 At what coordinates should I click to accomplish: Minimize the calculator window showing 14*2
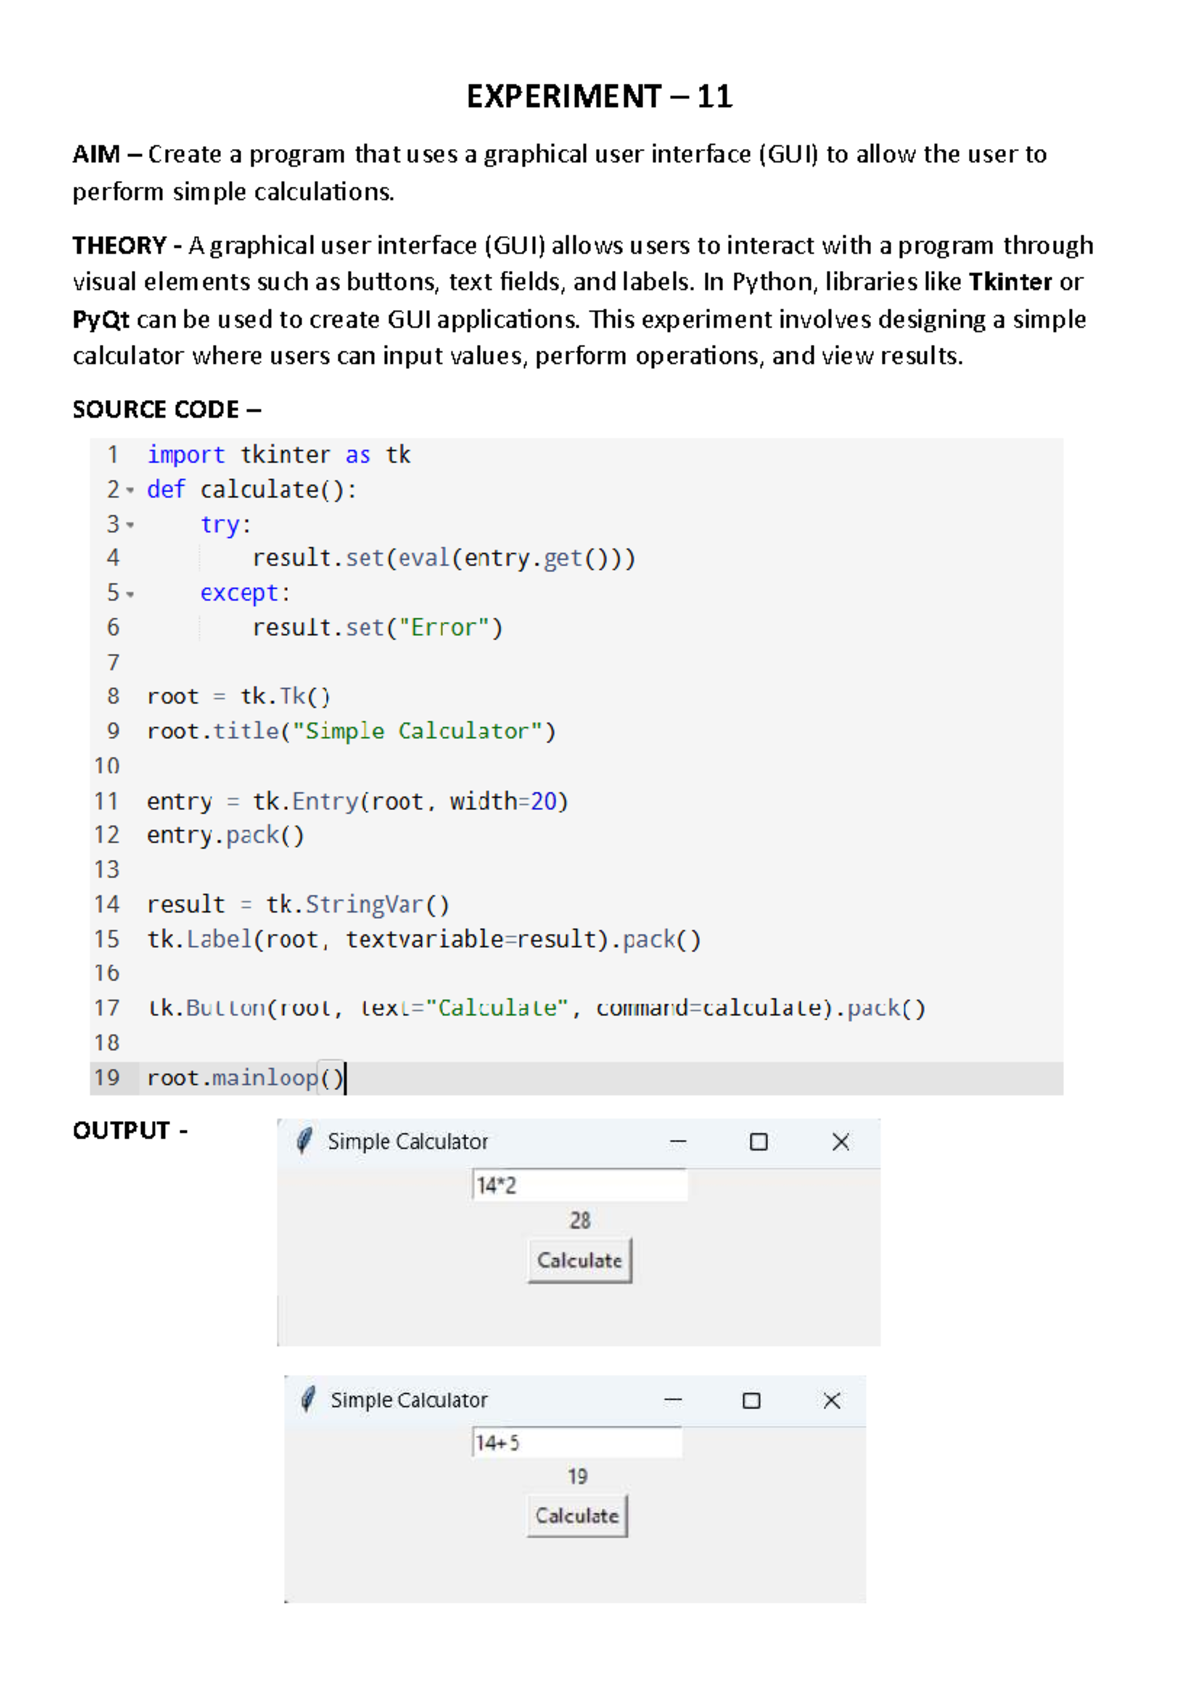(x=678, y=1141)
